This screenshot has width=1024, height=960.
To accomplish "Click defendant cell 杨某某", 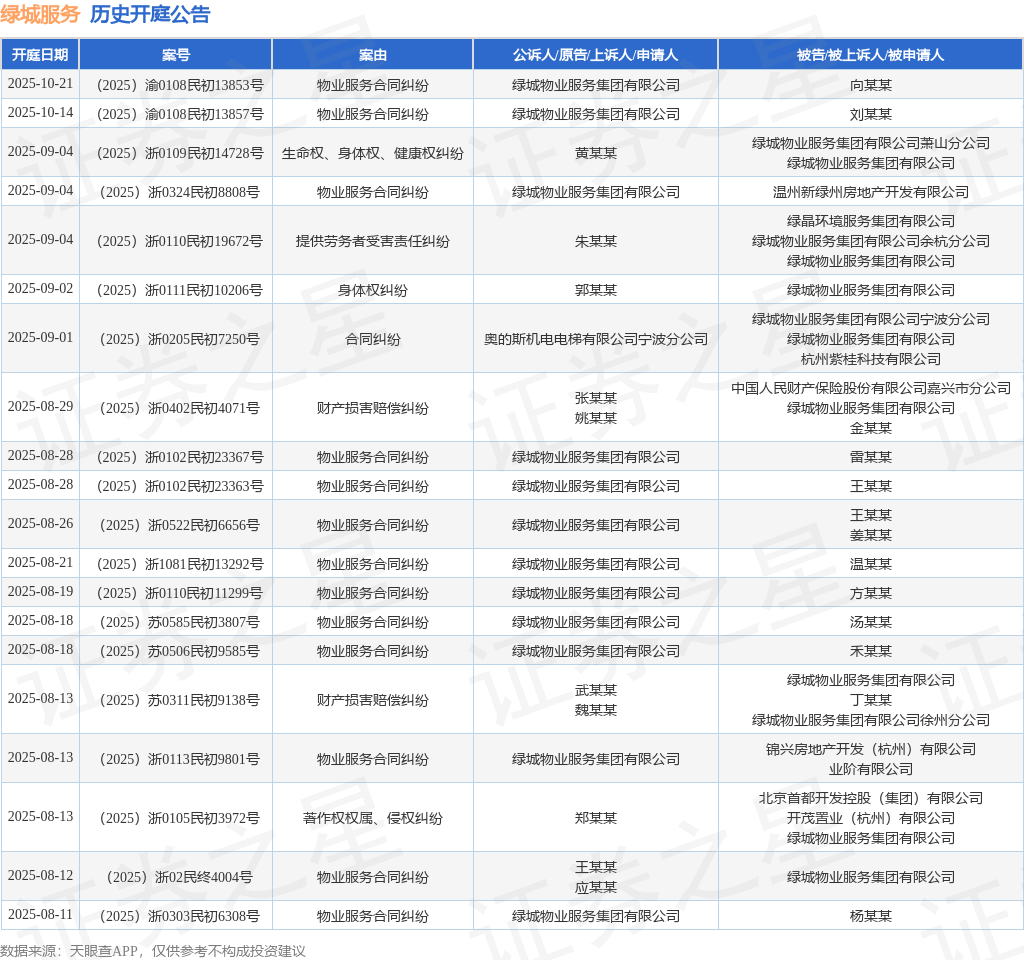I will click(x=871, y=916).
